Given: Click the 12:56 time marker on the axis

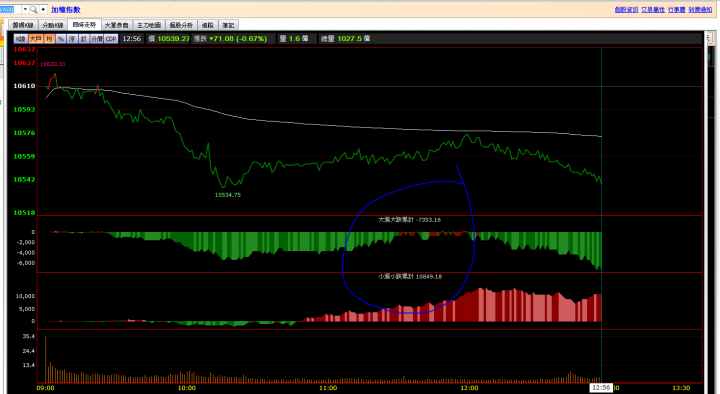Looking at the screenshot, I should click(601, 388).
